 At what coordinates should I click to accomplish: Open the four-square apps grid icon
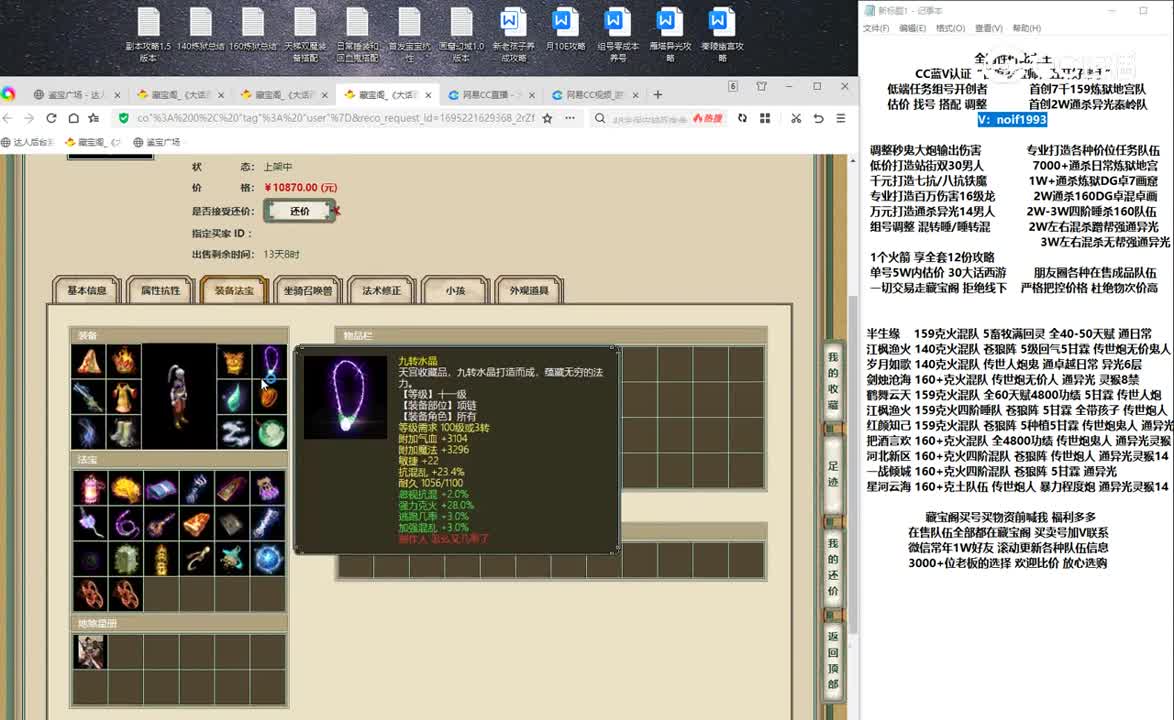click(764, 118)
